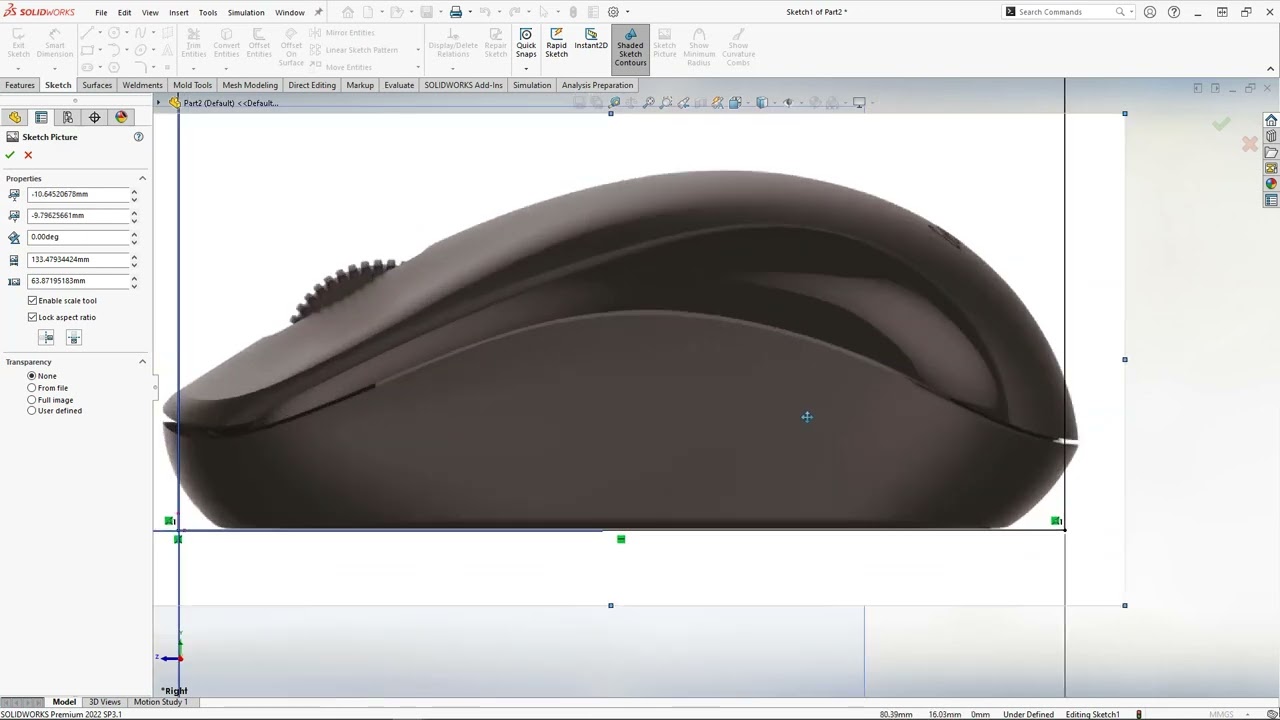Image resolution: width=1280 pixels, height=720 pixels.
Task: Toggle Instant2D tool
Action: click(591, 40)
